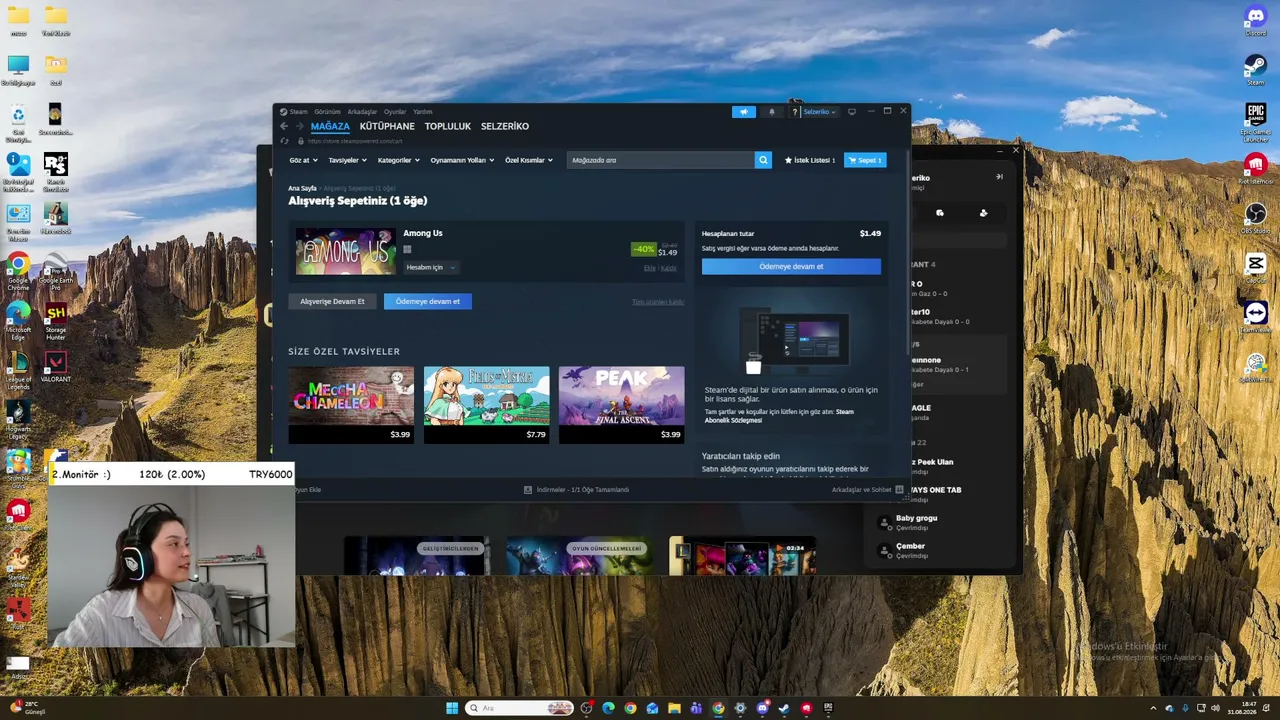This screenshot has height=720, width=1280.
Task: Click the store search magnifier button
Action: click(x=763, y=160)
